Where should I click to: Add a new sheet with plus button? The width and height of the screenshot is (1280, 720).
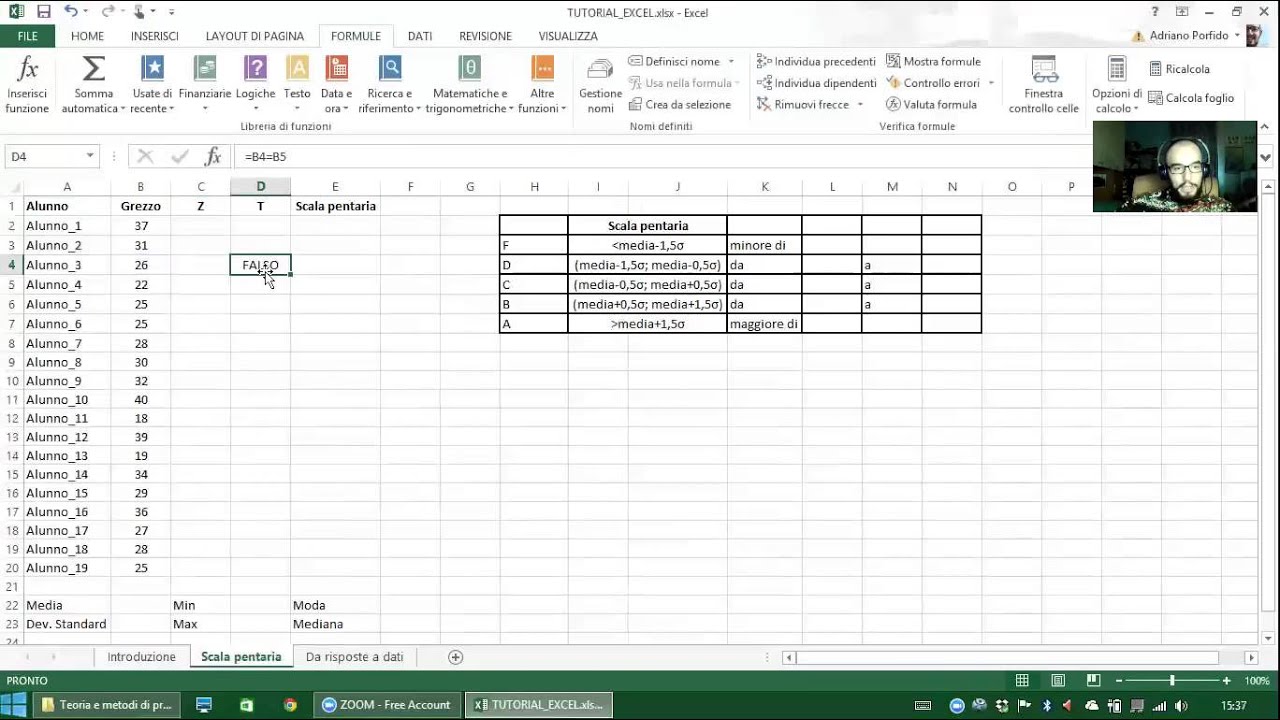coord(456,657)
